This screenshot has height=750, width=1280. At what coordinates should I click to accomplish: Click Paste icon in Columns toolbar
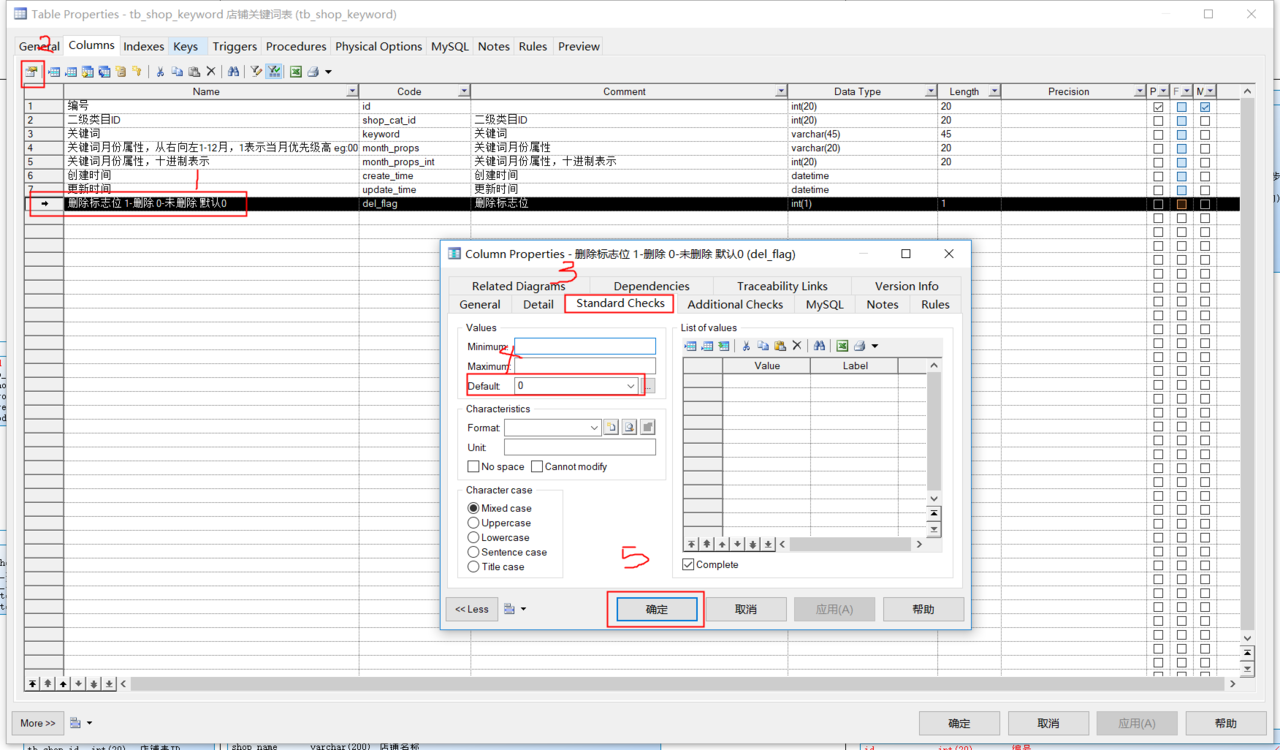194,72
